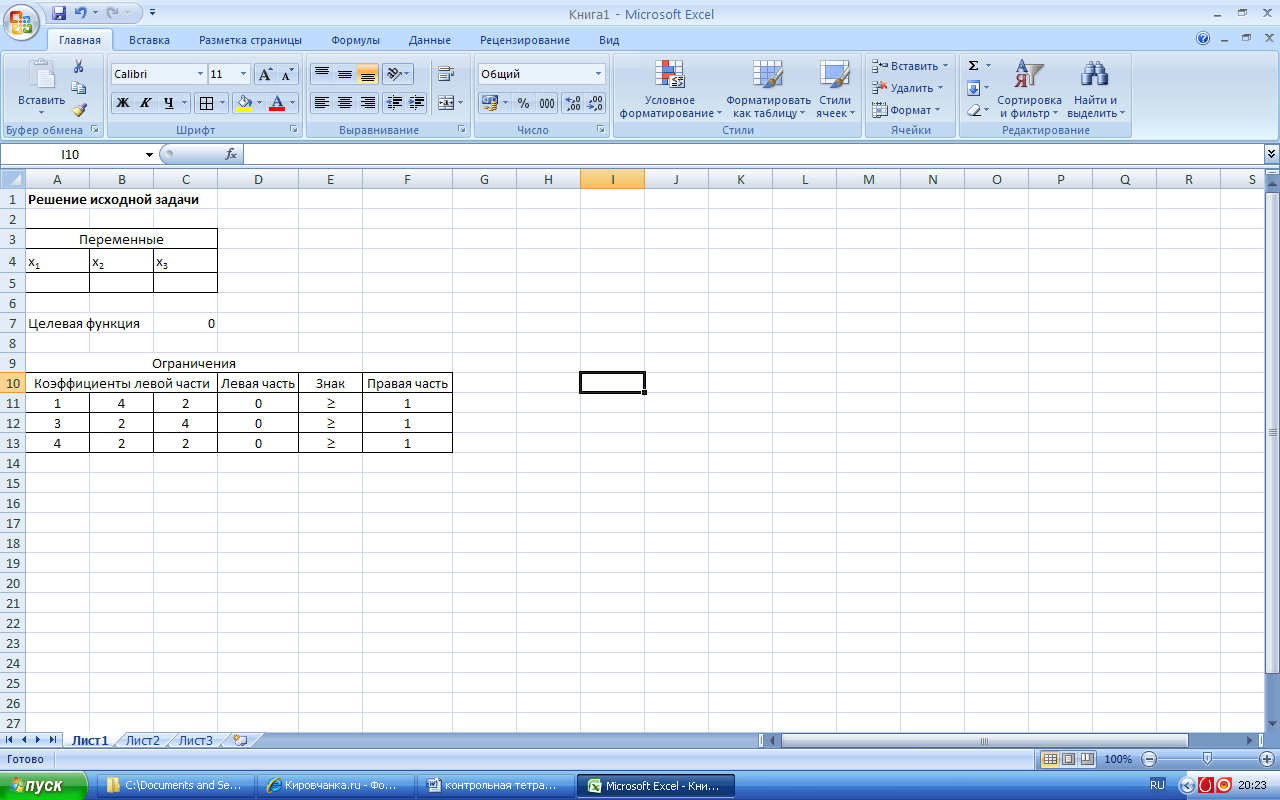Click zoom in plus button

click(x=1266, y=759)
